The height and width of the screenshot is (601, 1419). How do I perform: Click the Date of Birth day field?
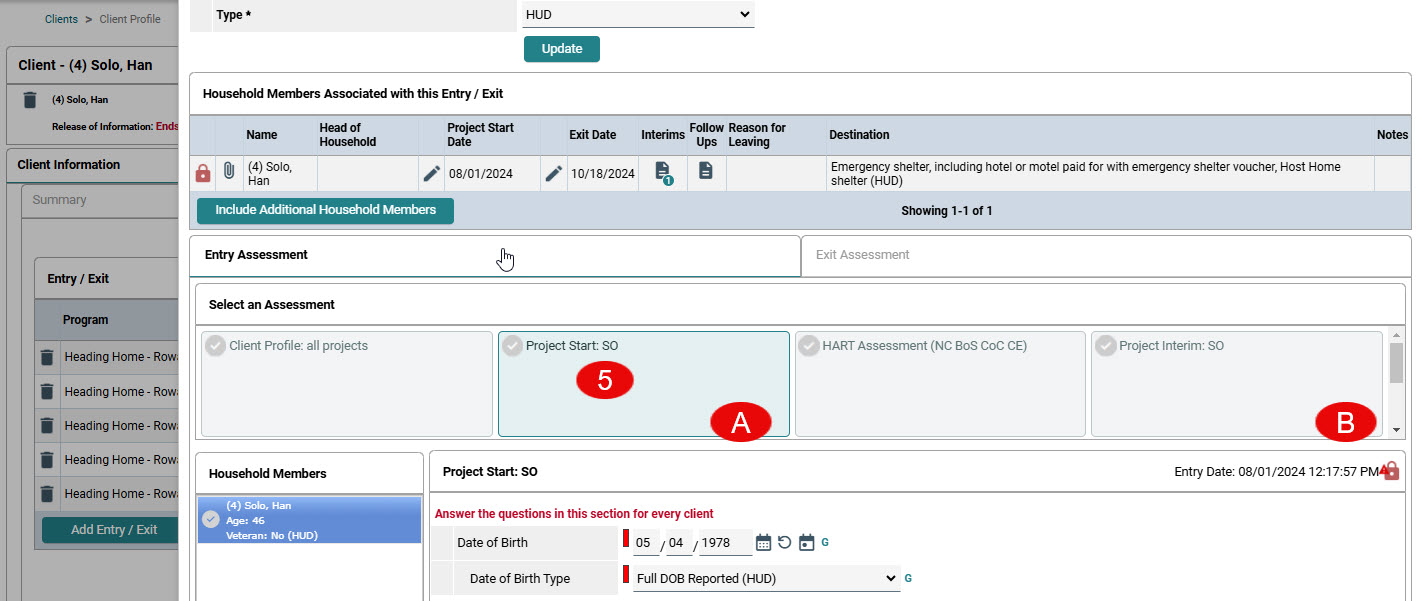(x=679, y=543)
